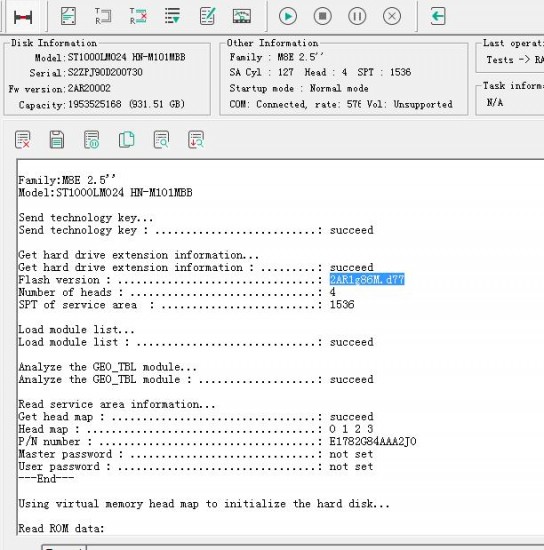Search log with magnifier page icon
This screenshot has width=544, height=550.
[x=161, y=140]
